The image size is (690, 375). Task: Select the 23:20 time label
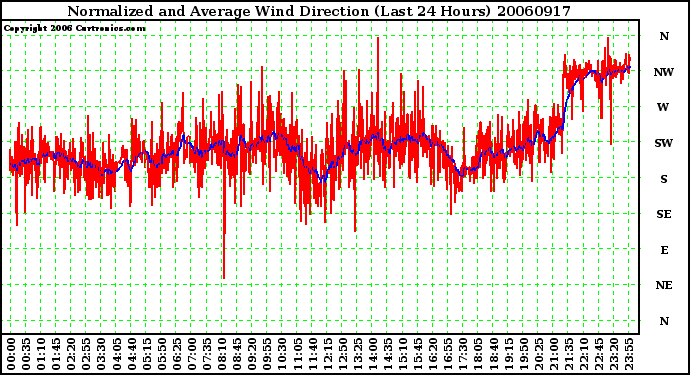click(613, 354)
